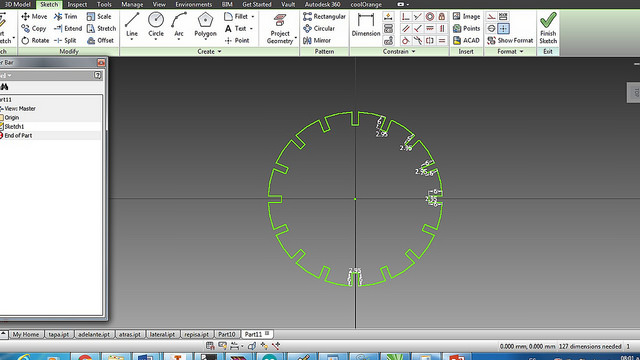
Task: Select the Fillet tool
Action: point(236,17)
